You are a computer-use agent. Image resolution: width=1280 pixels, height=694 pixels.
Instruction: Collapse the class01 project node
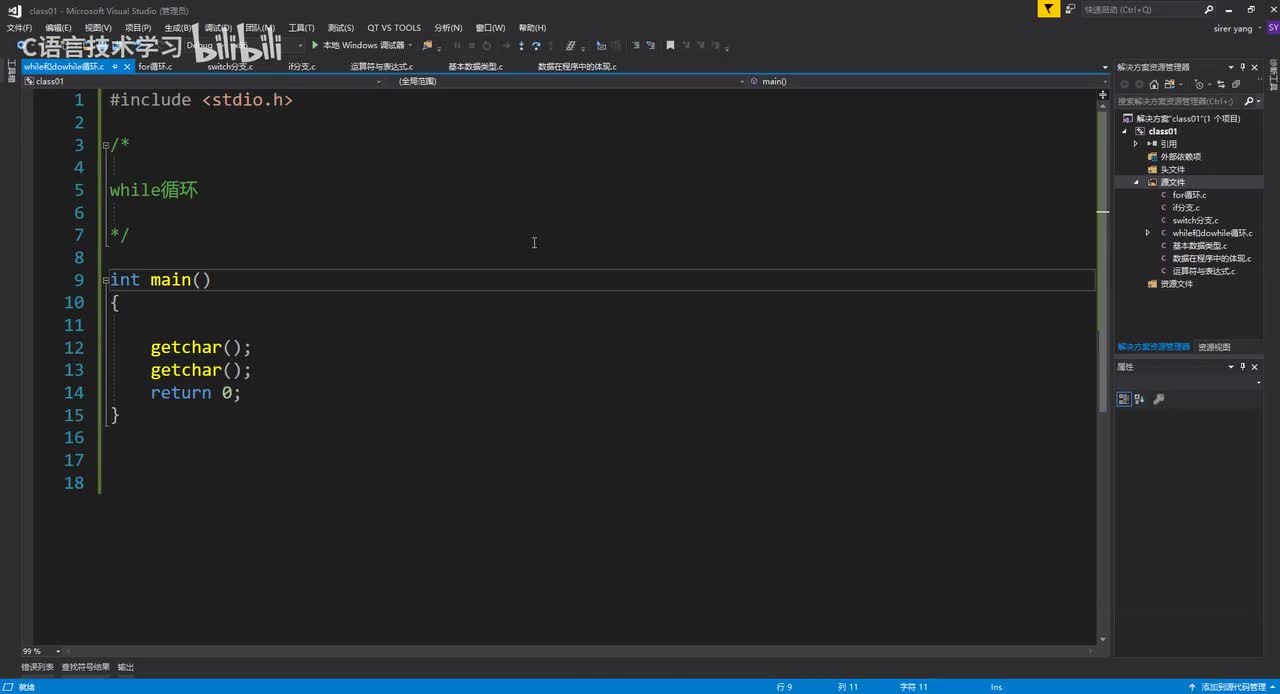click(1124, 131)
